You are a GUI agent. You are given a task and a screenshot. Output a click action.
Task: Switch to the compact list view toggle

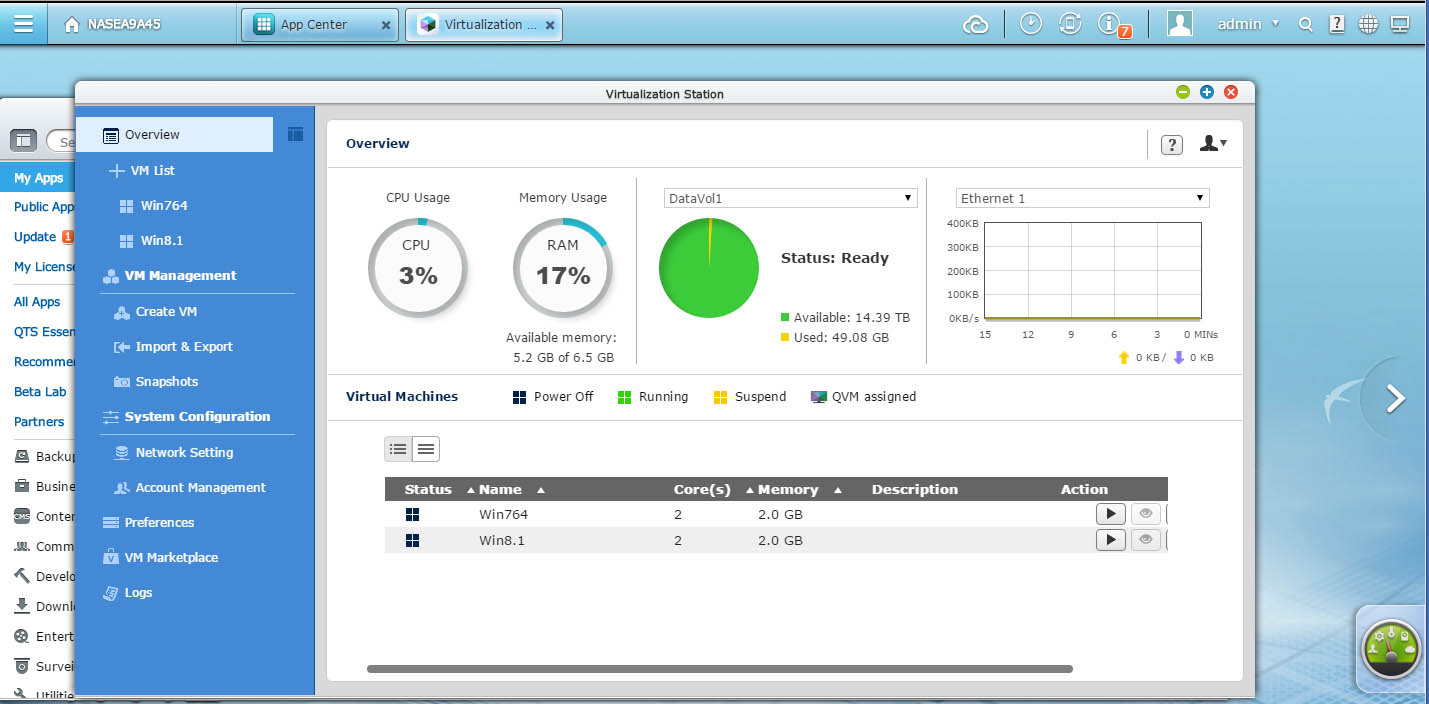(x=426, y=449)
